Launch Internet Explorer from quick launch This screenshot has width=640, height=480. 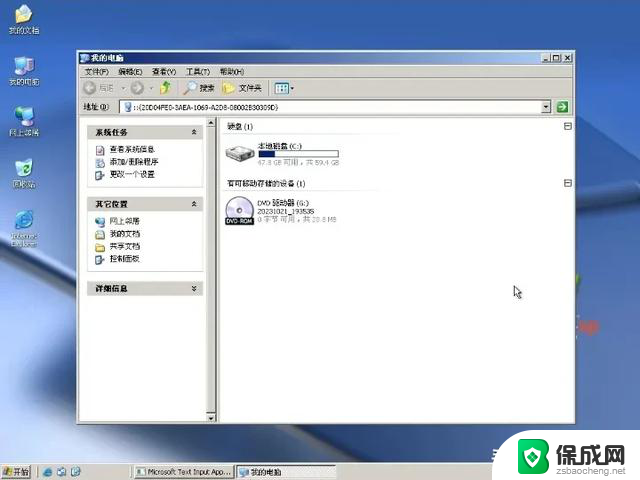[x=47, y=472]
